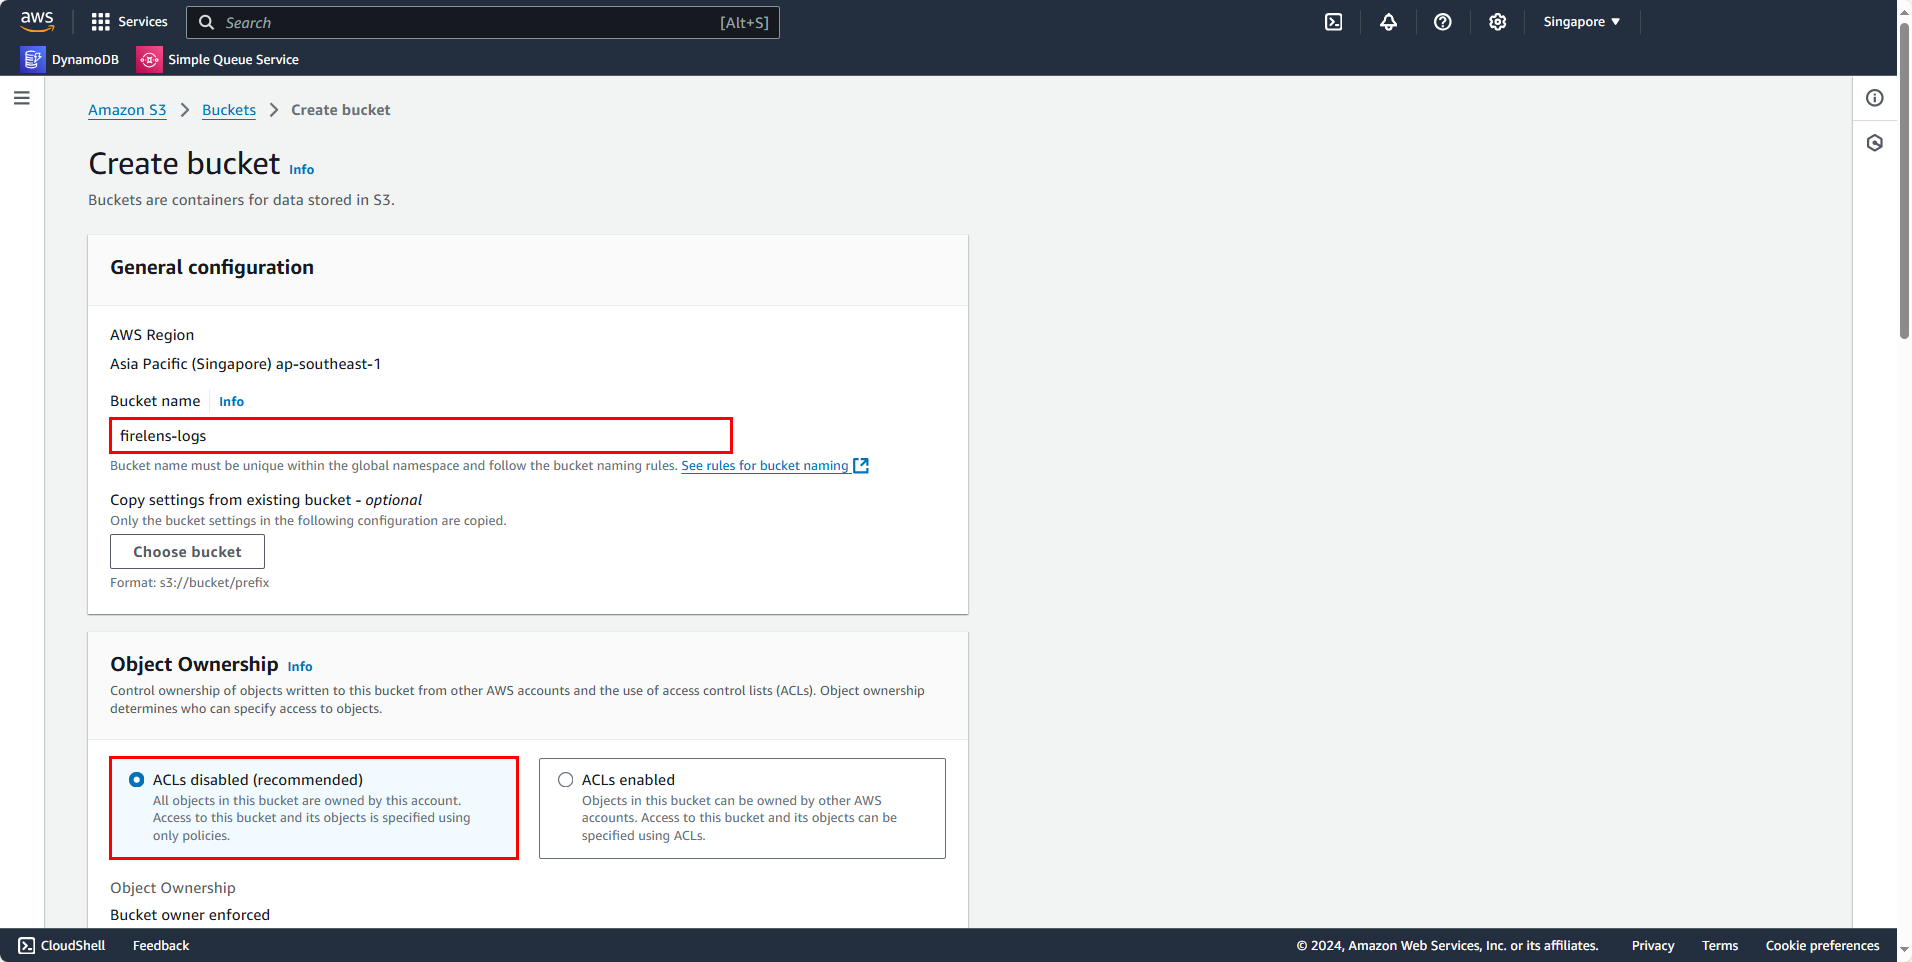Click 'Asia Pacific (Singapore) ap-southeast-1' text
The image size is (1912, 962).
(245, 364)
